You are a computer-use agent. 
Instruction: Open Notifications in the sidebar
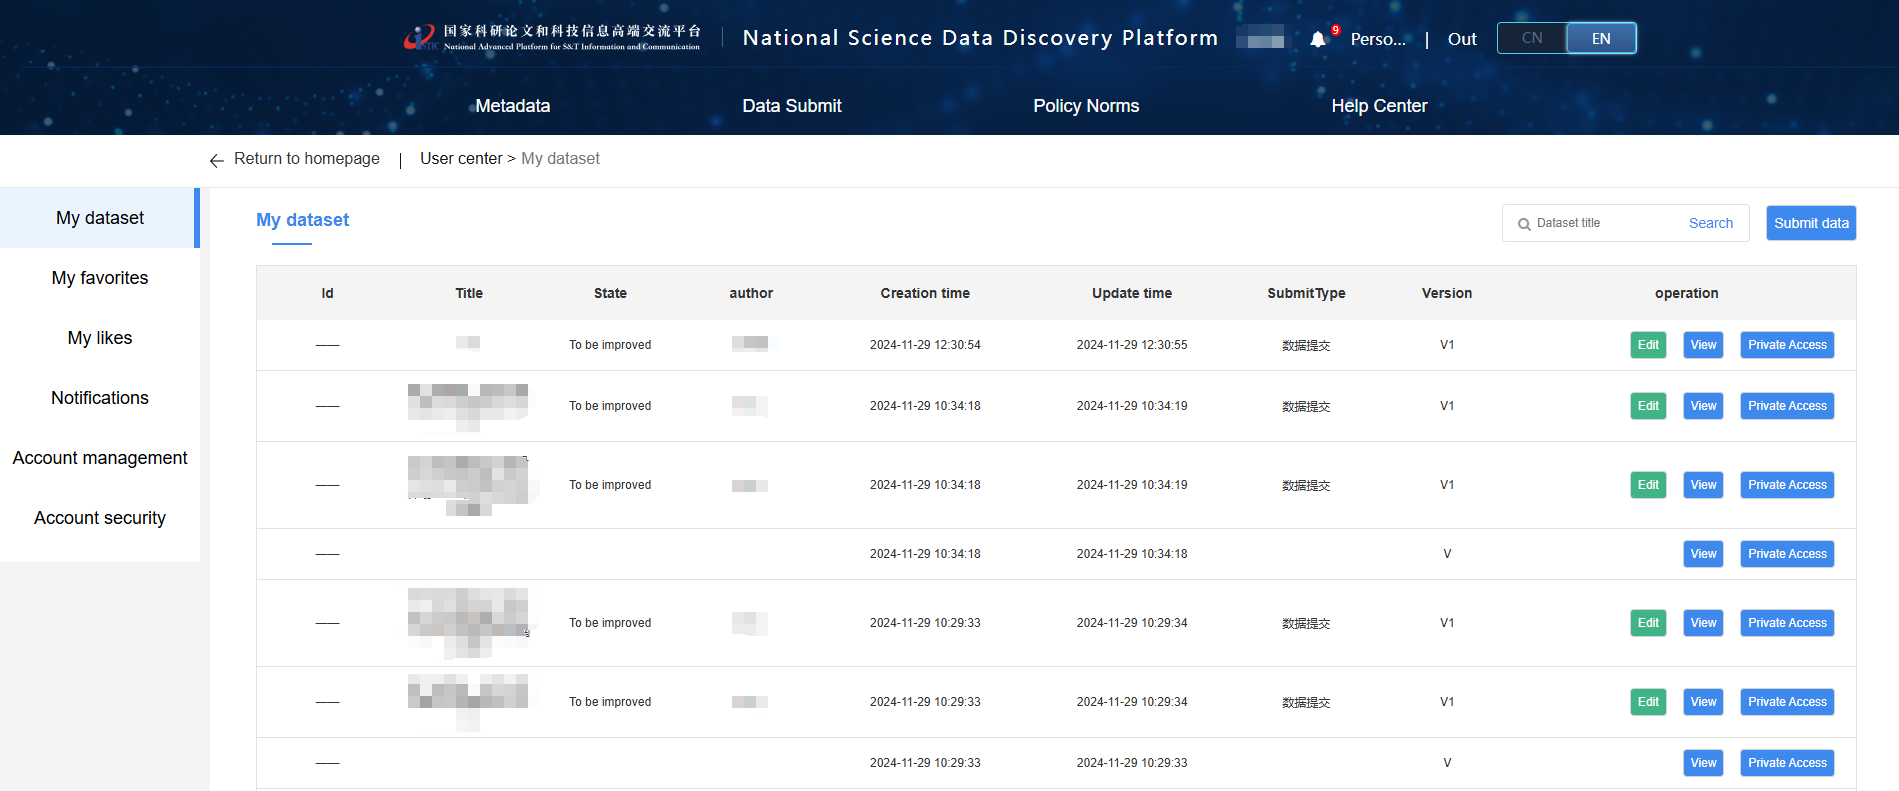[100, 398]
